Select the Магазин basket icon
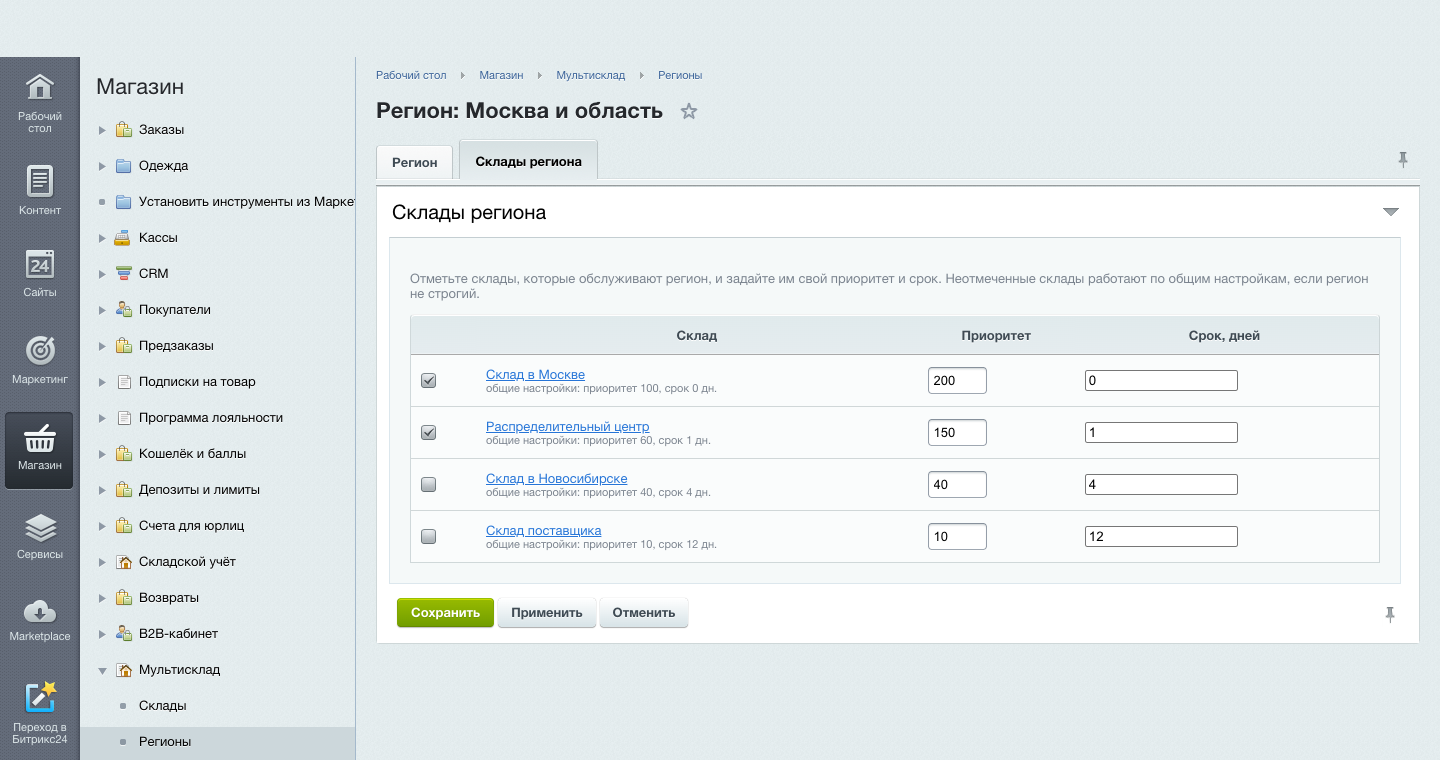This screenshot has width=1440, height=760. (39, 437)
